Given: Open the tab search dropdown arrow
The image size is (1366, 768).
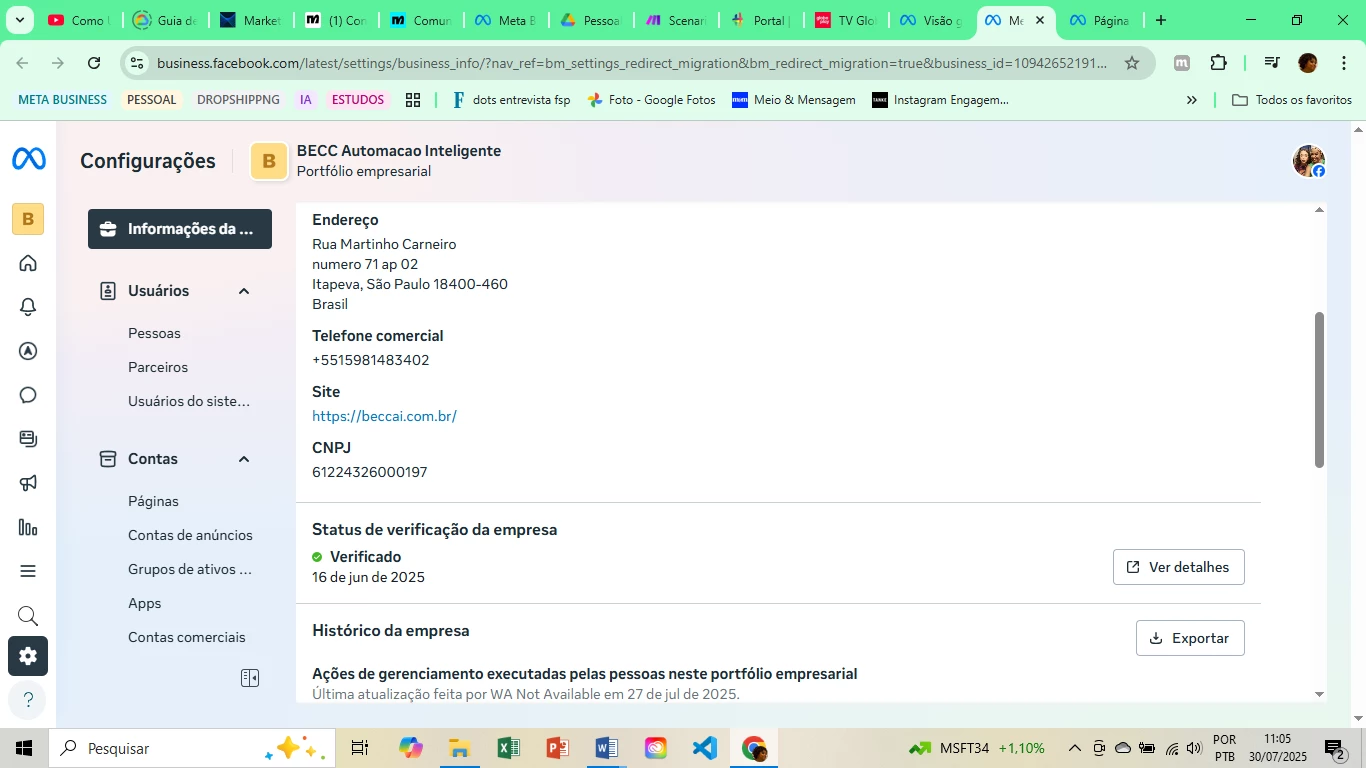Looking at the screenshot, I should [19, 20].
